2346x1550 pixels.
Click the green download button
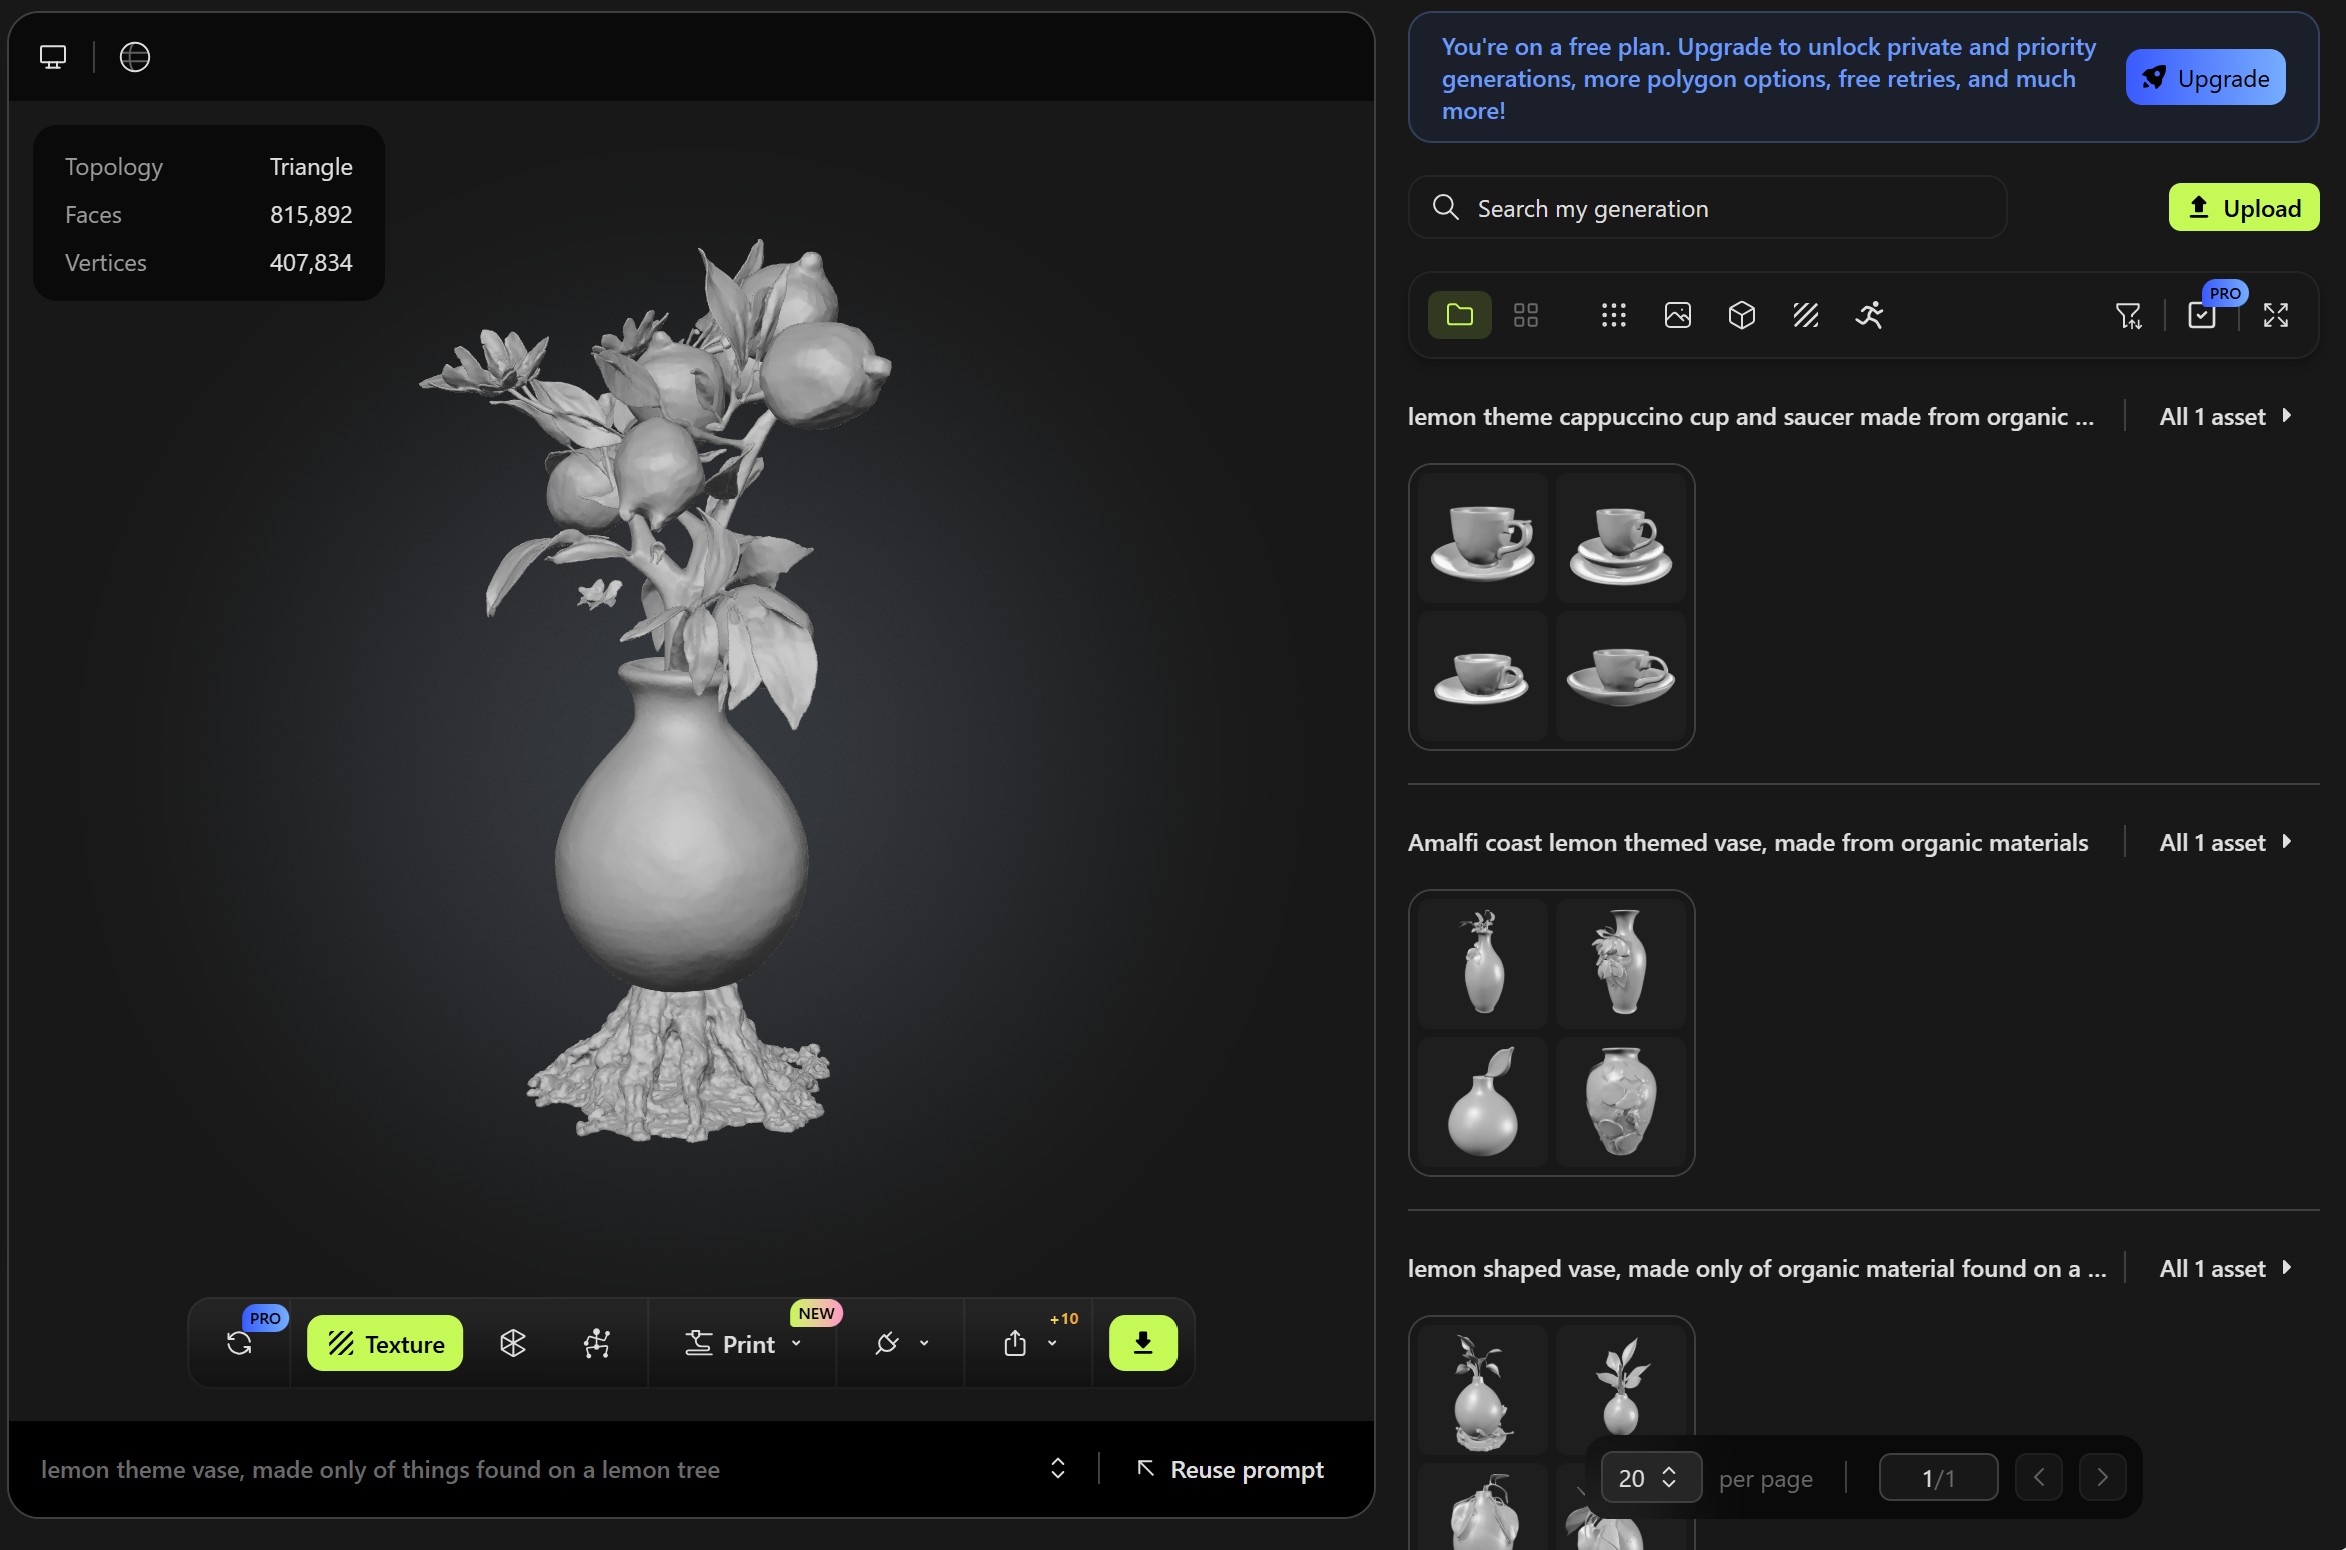[1143, 1343]
